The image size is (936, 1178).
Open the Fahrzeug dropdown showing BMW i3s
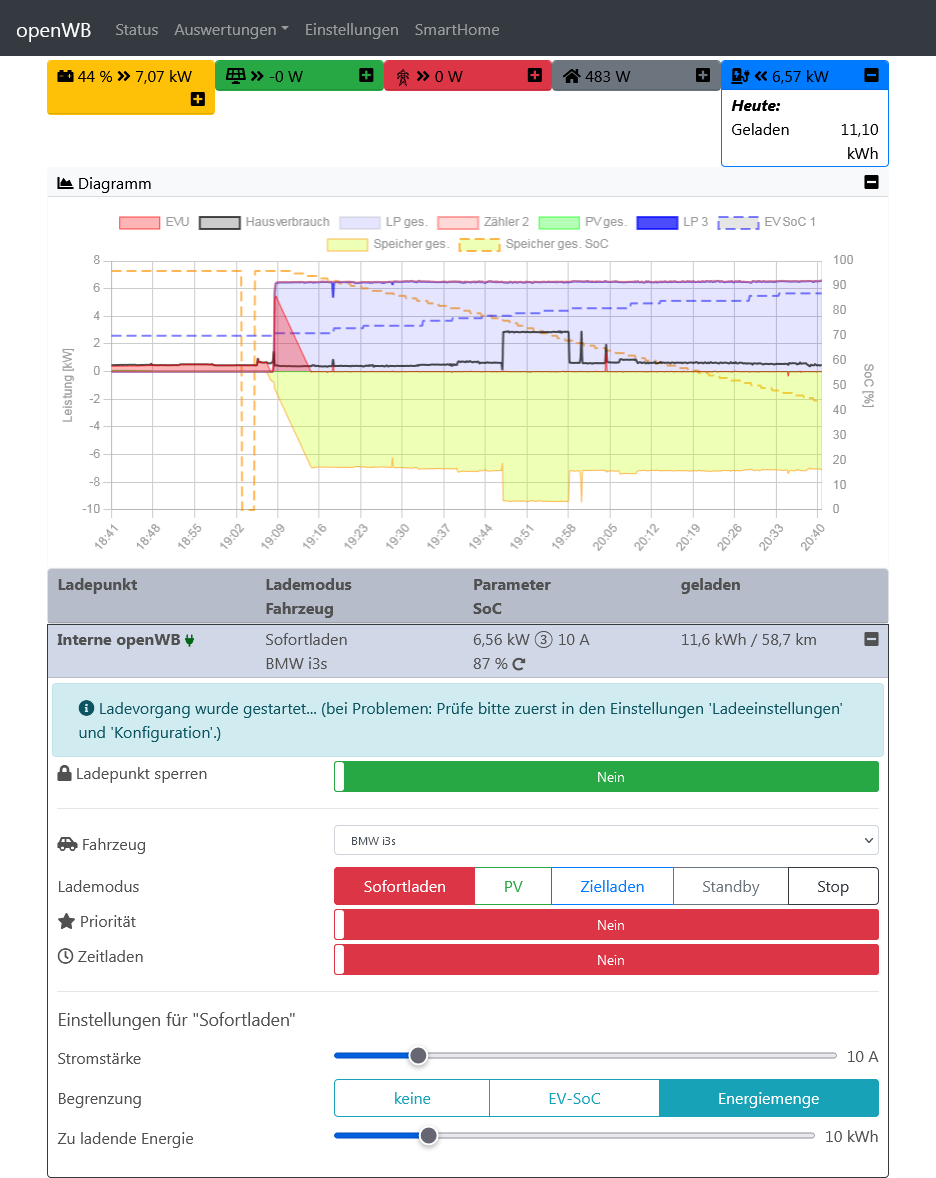click(x=606, y=841)
